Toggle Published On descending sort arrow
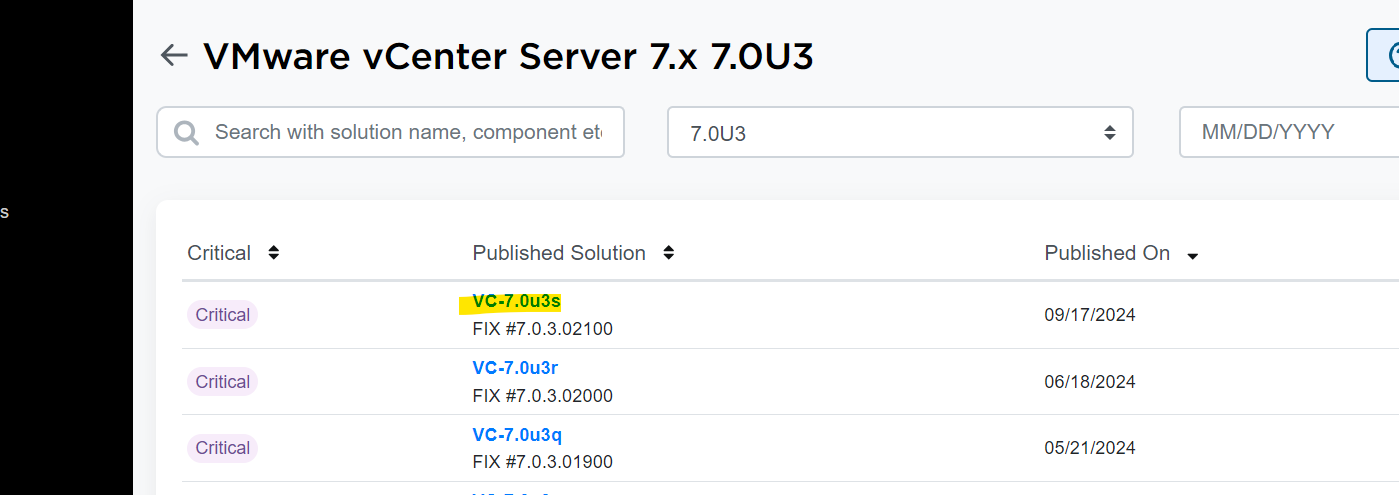The image size is (1399, 495). [x=1192, y=256]
